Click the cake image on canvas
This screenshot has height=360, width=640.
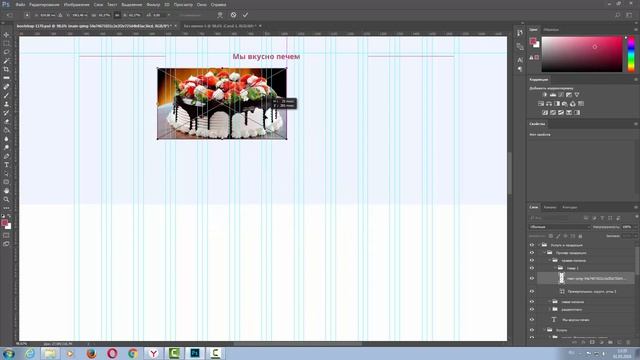click(x=222, y=103)
